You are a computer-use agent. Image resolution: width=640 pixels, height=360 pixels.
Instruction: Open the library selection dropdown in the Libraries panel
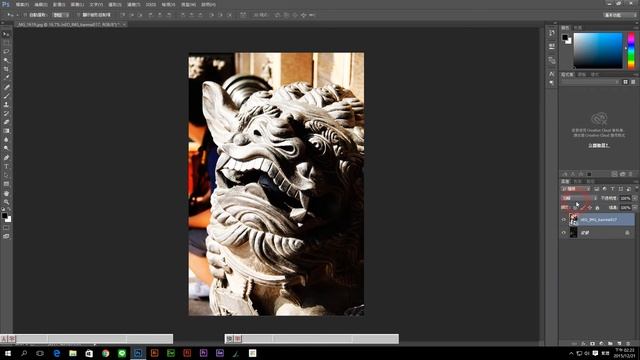click(590, 82)
